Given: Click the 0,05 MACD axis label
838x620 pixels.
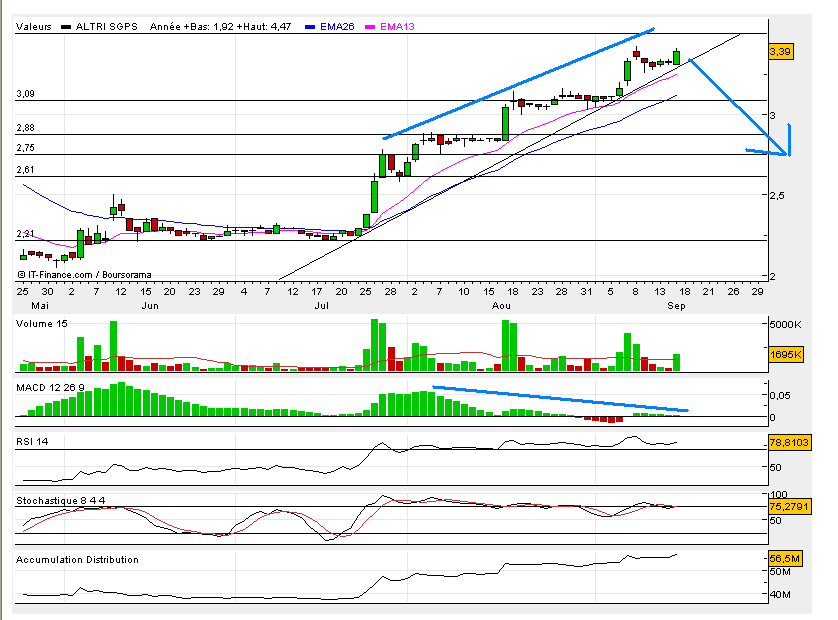Looking at the screenshot, I should [780, 396].
